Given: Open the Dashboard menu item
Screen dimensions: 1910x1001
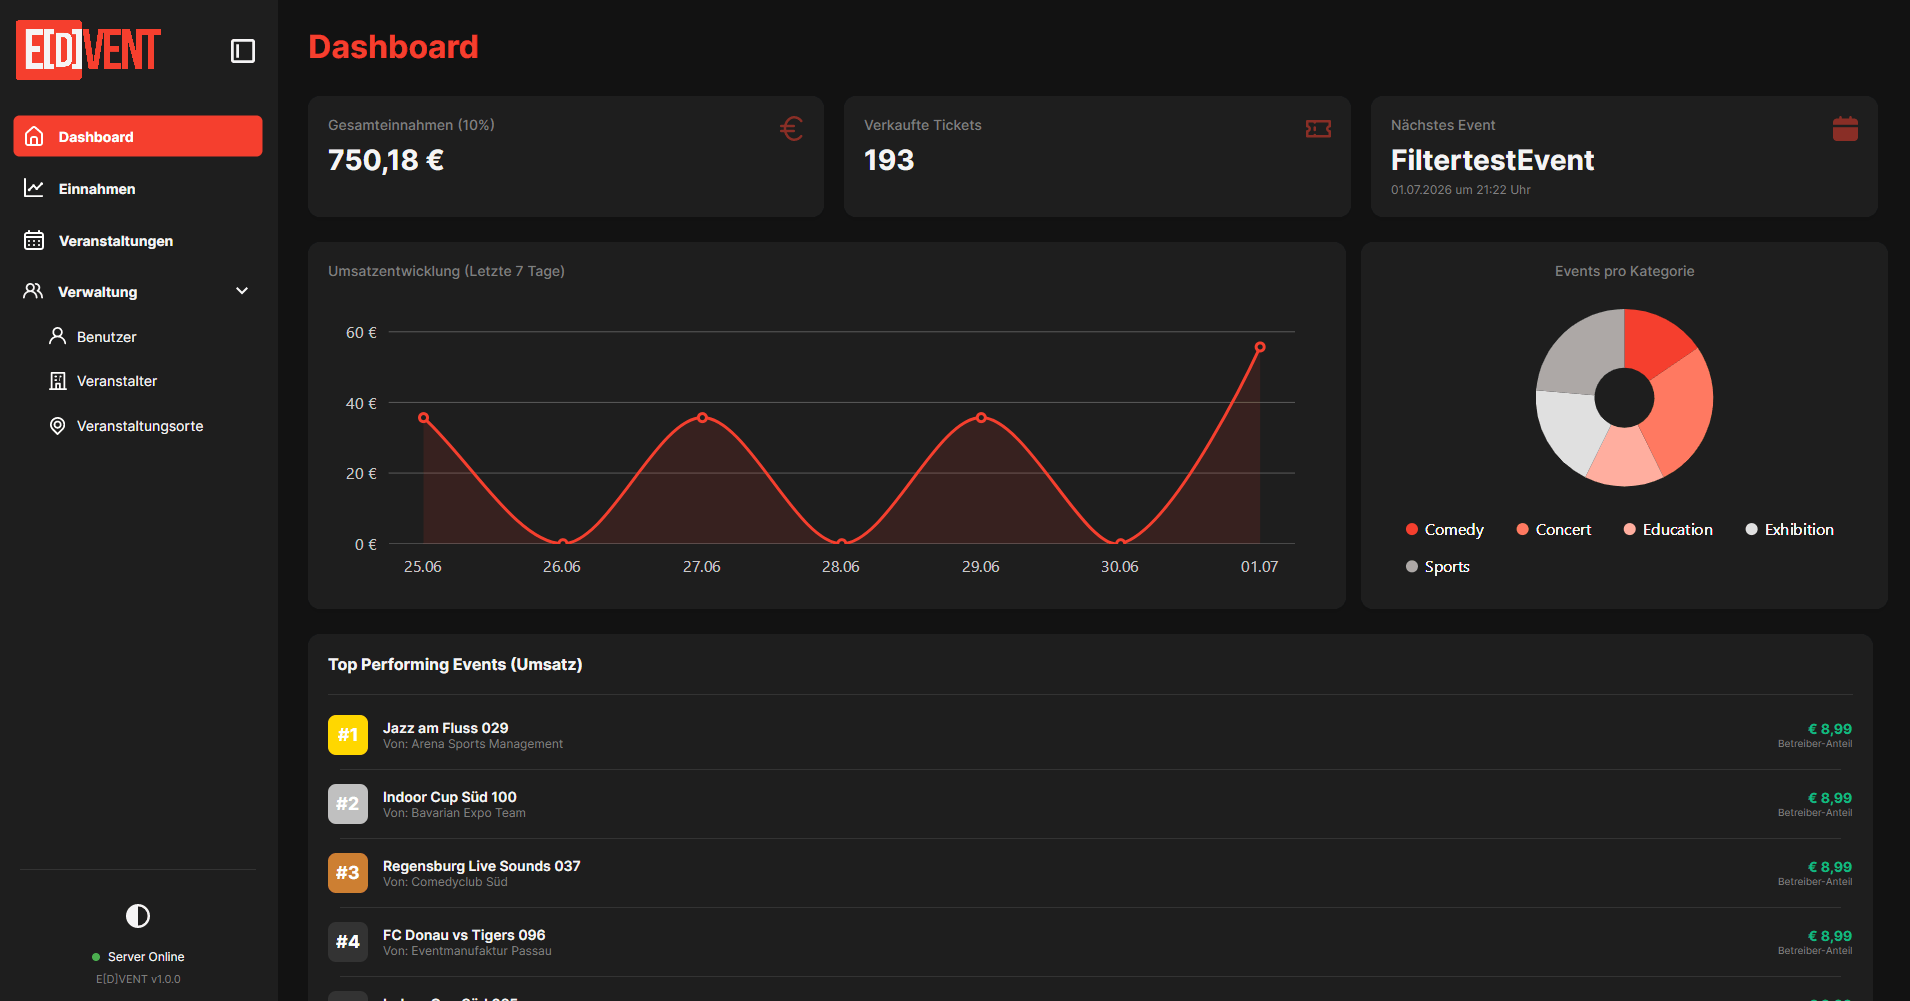Looking at the screenshot, I should pyautogui.click(x=138, y=136).
